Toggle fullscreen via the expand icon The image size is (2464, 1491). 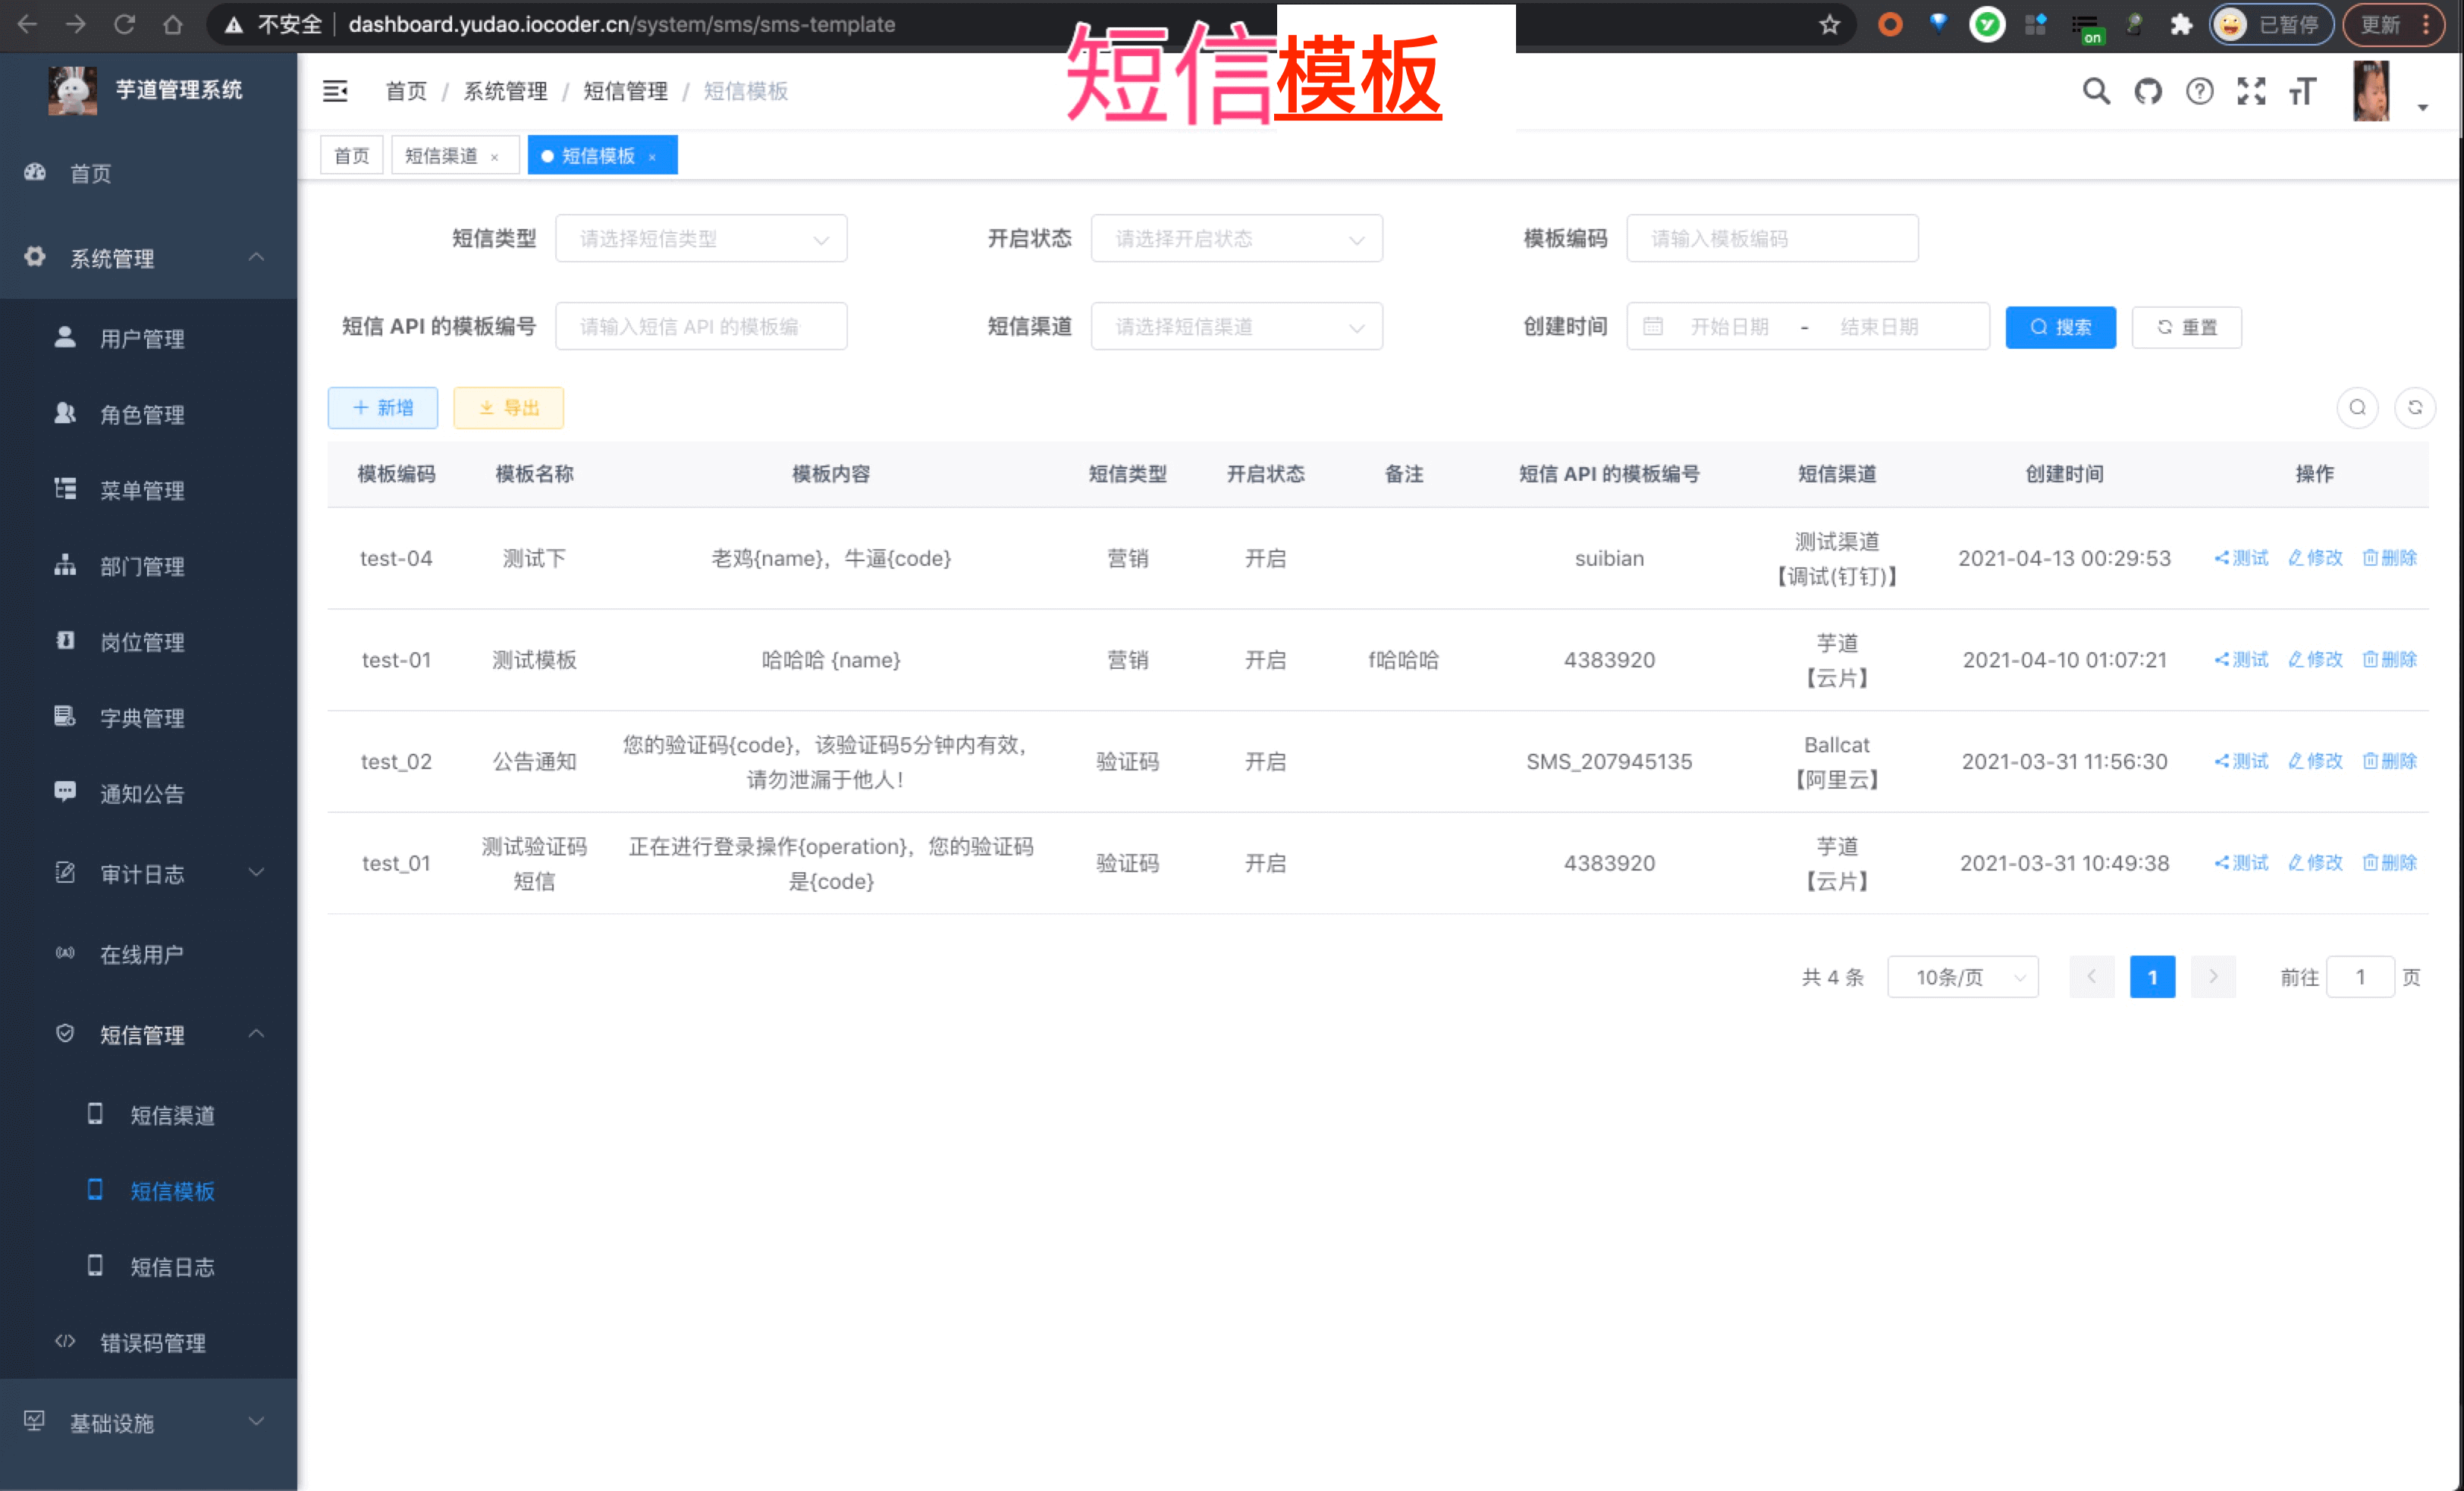[x=2251, y=91]
